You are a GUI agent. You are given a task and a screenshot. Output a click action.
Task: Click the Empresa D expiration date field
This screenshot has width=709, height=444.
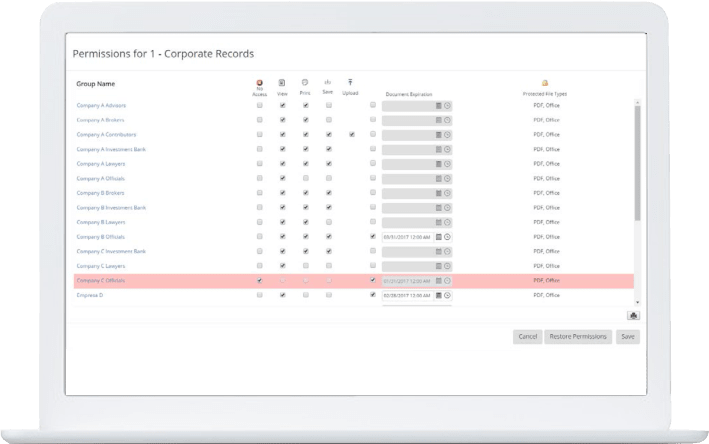click(x=408, y=296)
